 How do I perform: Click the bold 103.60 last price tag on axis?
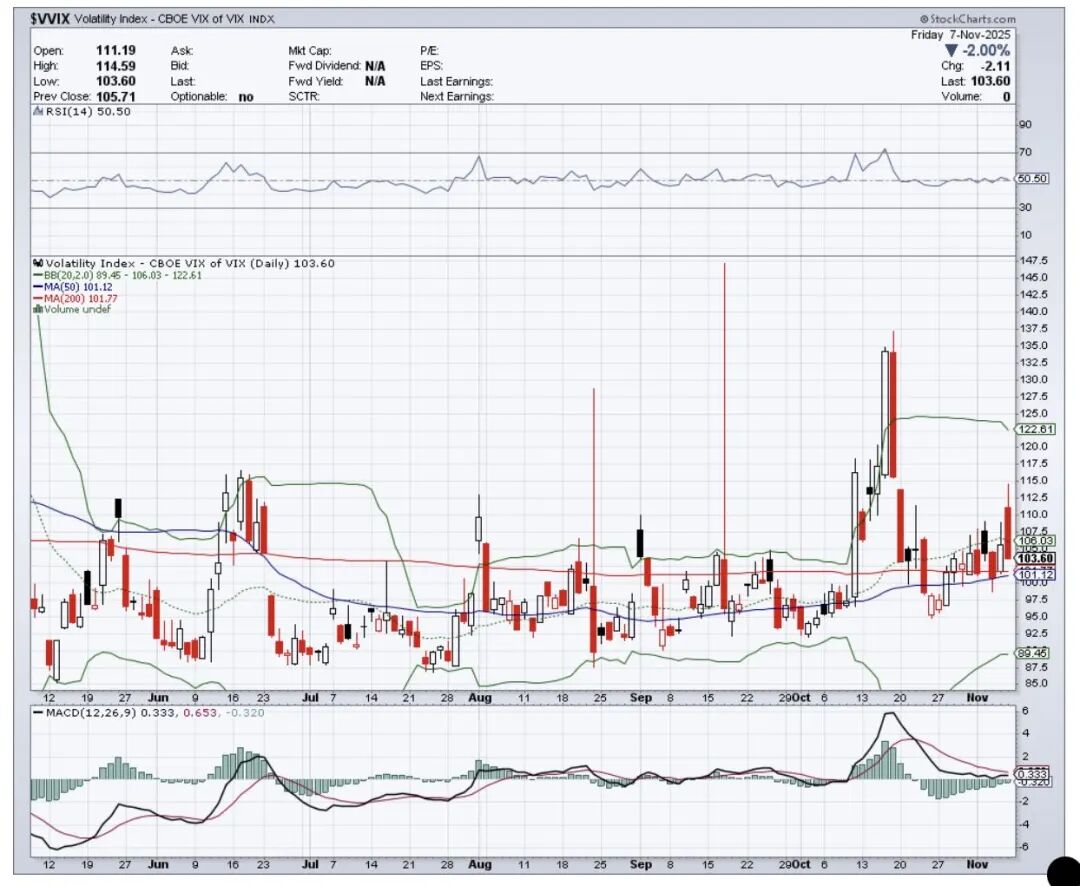coord(1036,558)
